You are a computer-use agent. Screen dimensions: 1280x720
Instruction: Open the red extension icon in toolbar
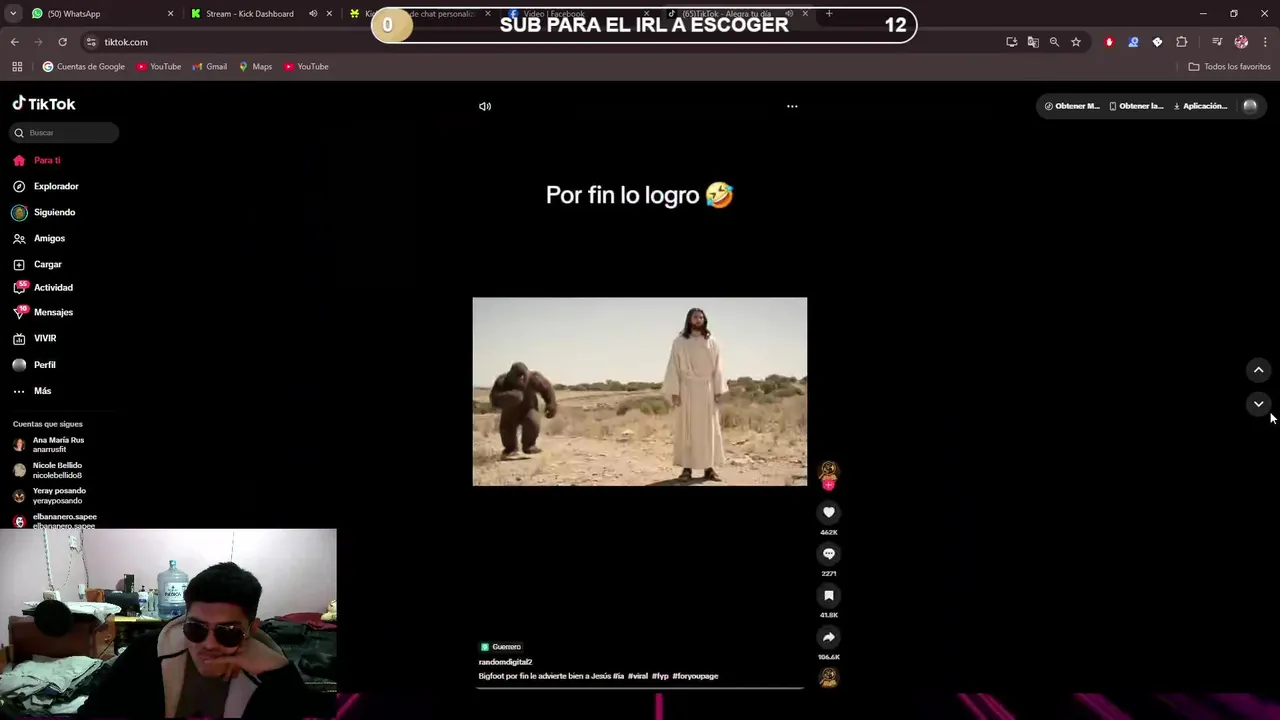[1109, 42]
